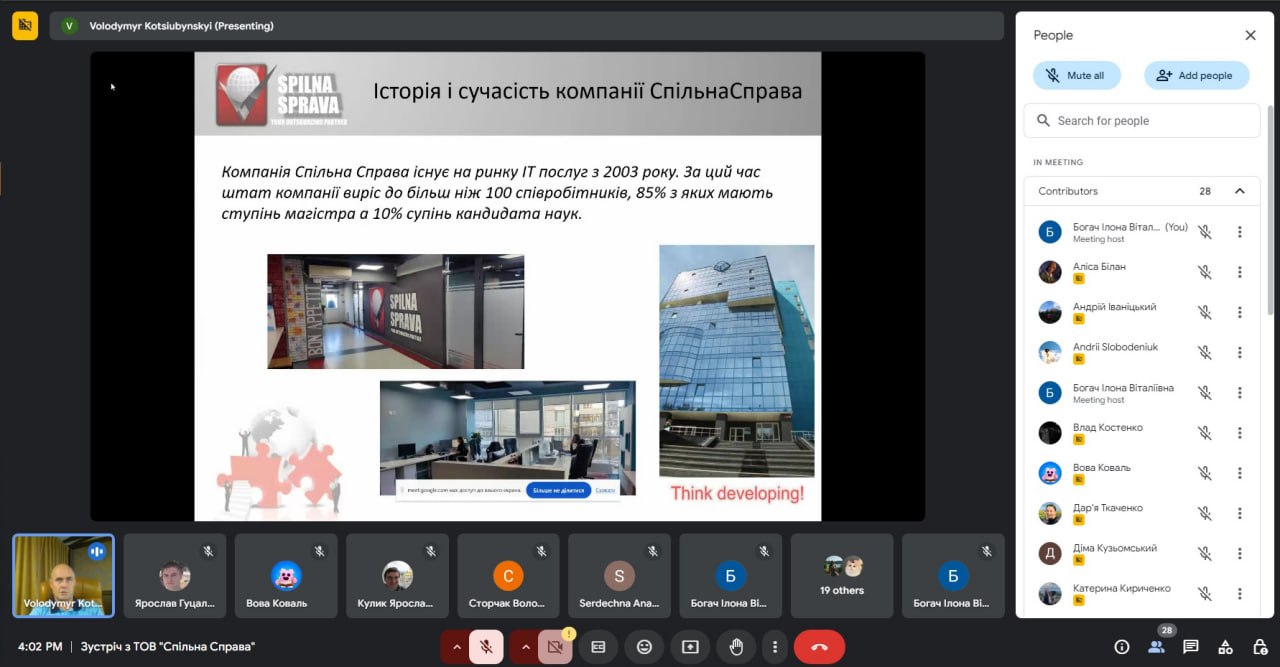The width and height of the screenshot is (1280, 667).
Task: Click mic icon in Andrii Slobodeniuk row
Action: [x=1206, y=352]
